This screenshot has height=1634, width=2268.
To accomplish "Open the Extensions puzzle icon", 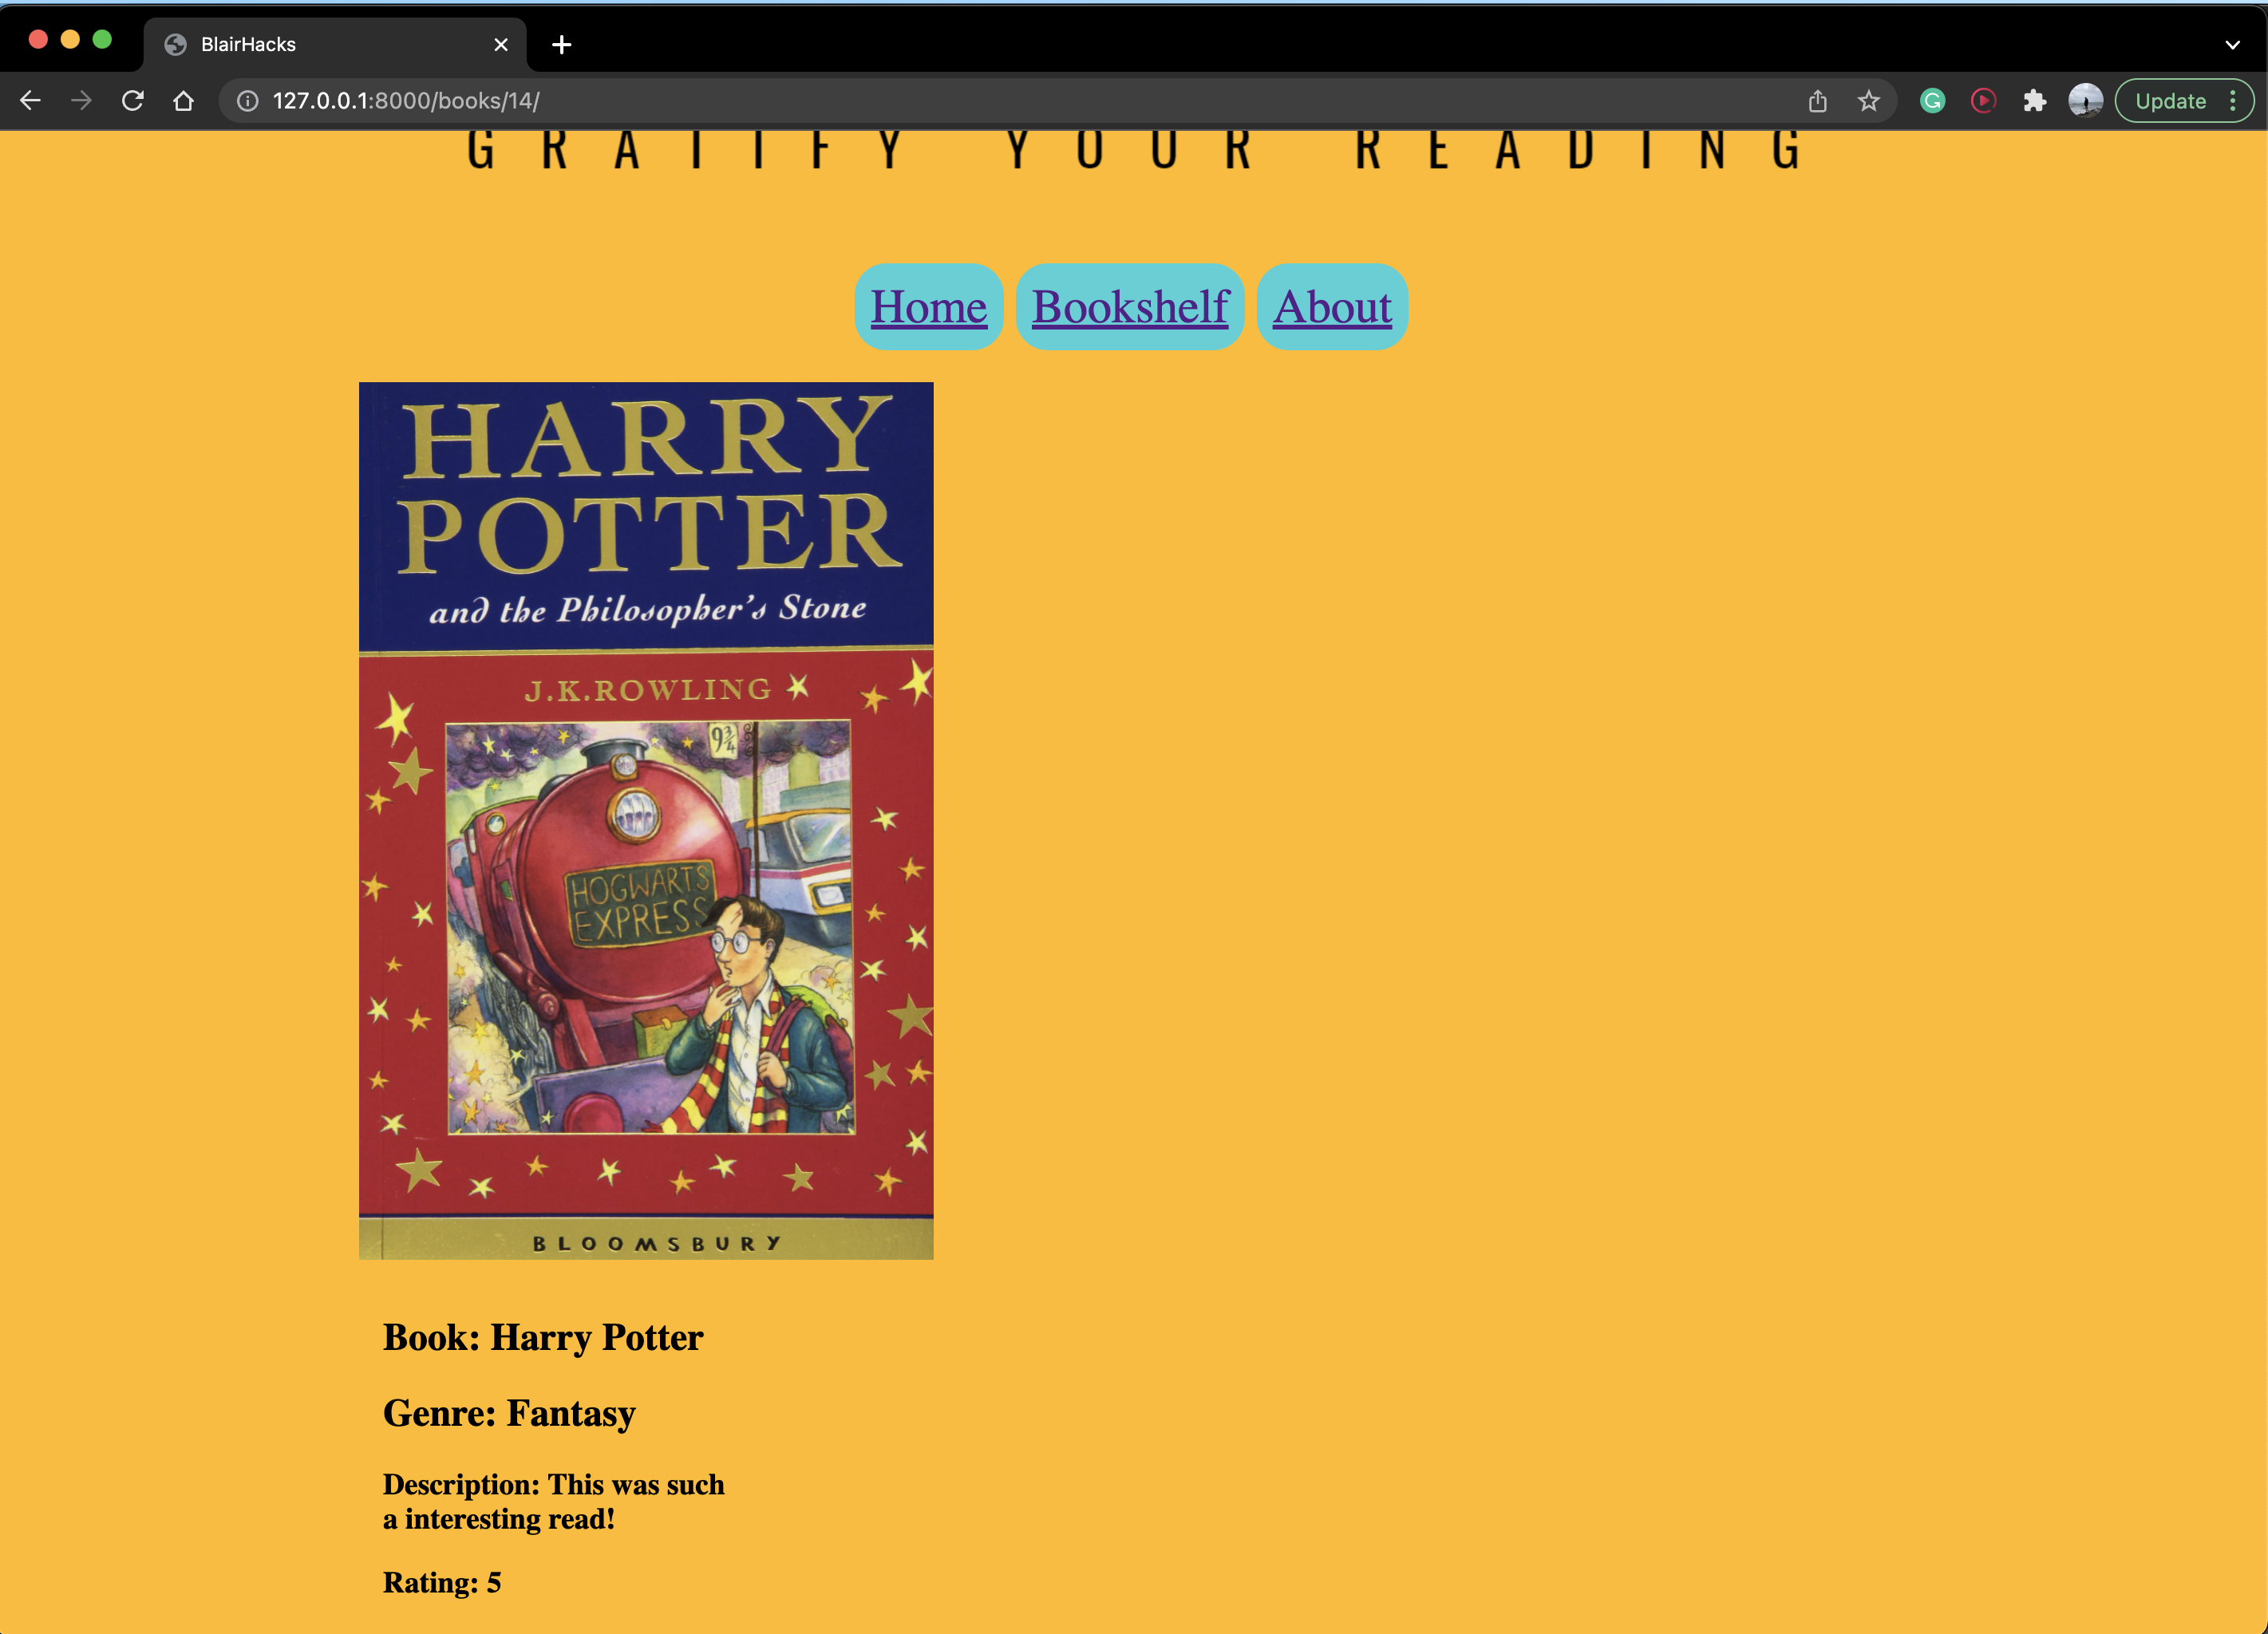I will (2034, 101).
